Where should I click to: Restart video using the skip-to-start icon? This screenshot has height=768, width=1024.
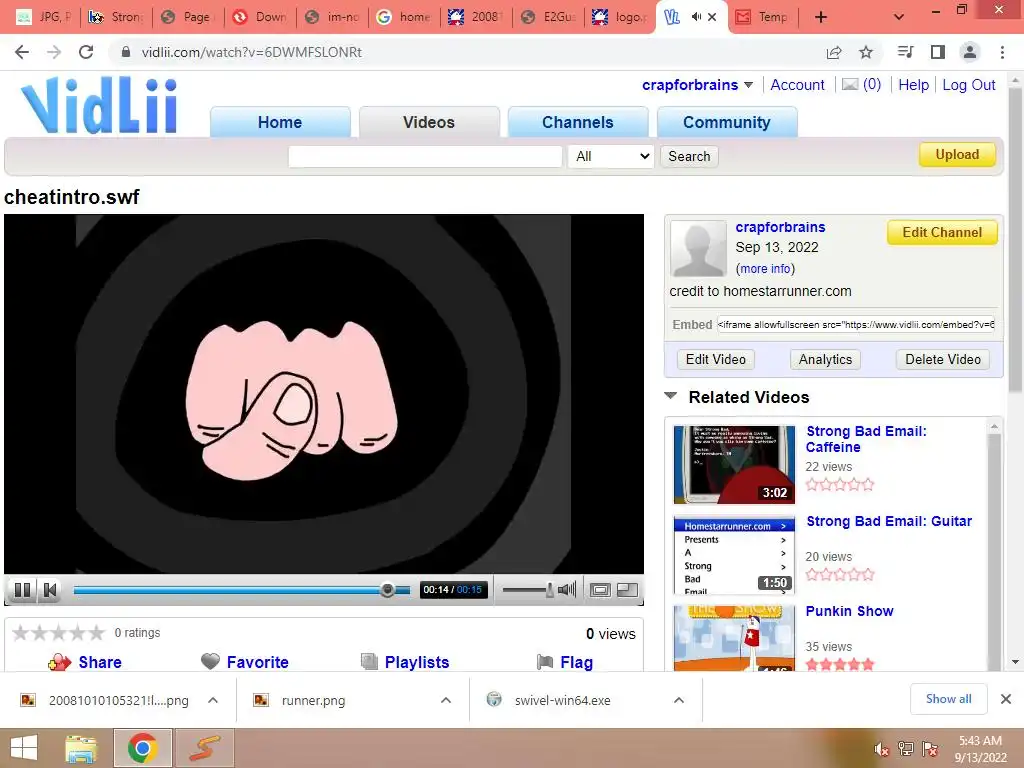50,590
